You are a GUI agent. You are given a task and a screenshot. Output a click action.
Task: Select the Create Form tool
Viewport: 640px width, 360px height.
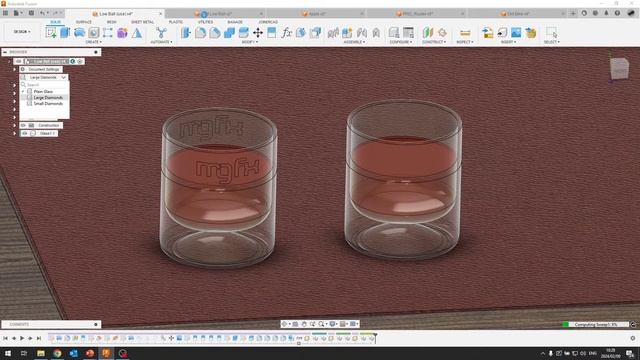122,33
